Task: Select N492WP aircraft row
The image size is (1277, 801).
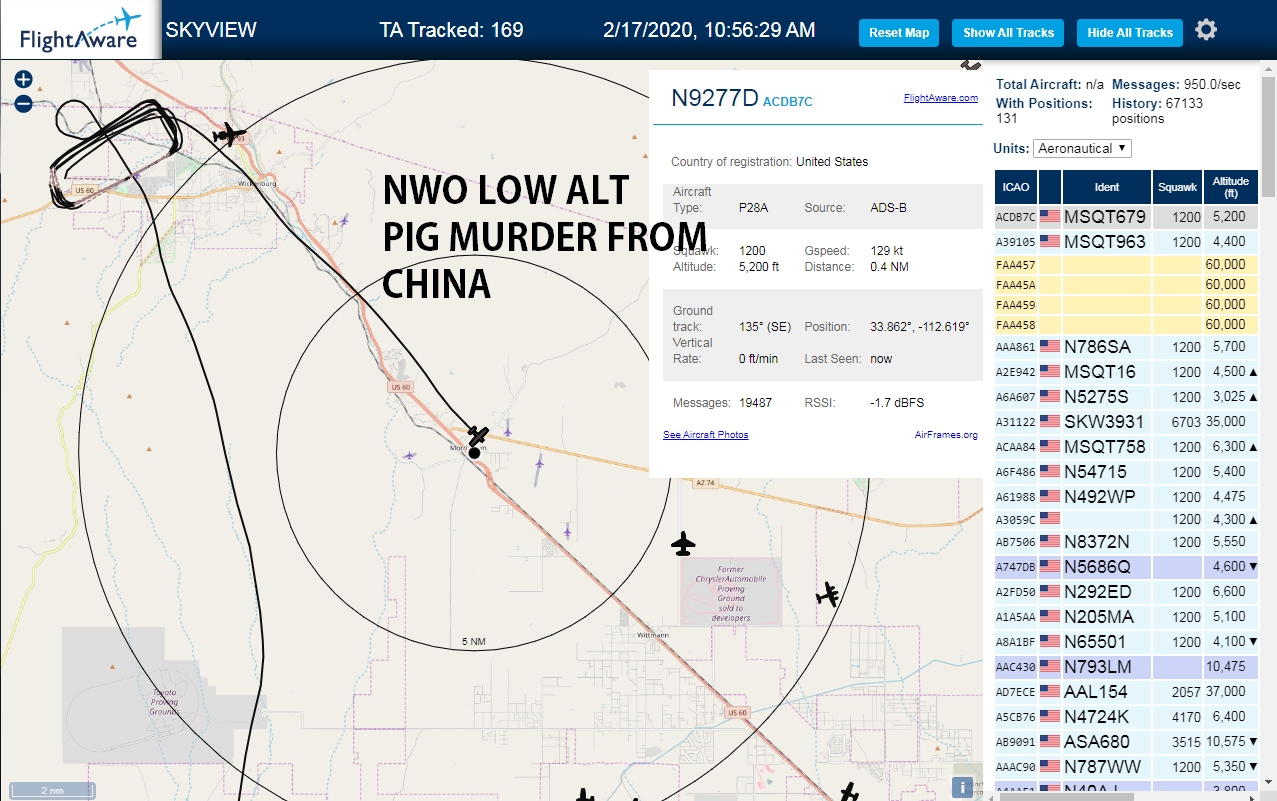Action: (1127, 496)
